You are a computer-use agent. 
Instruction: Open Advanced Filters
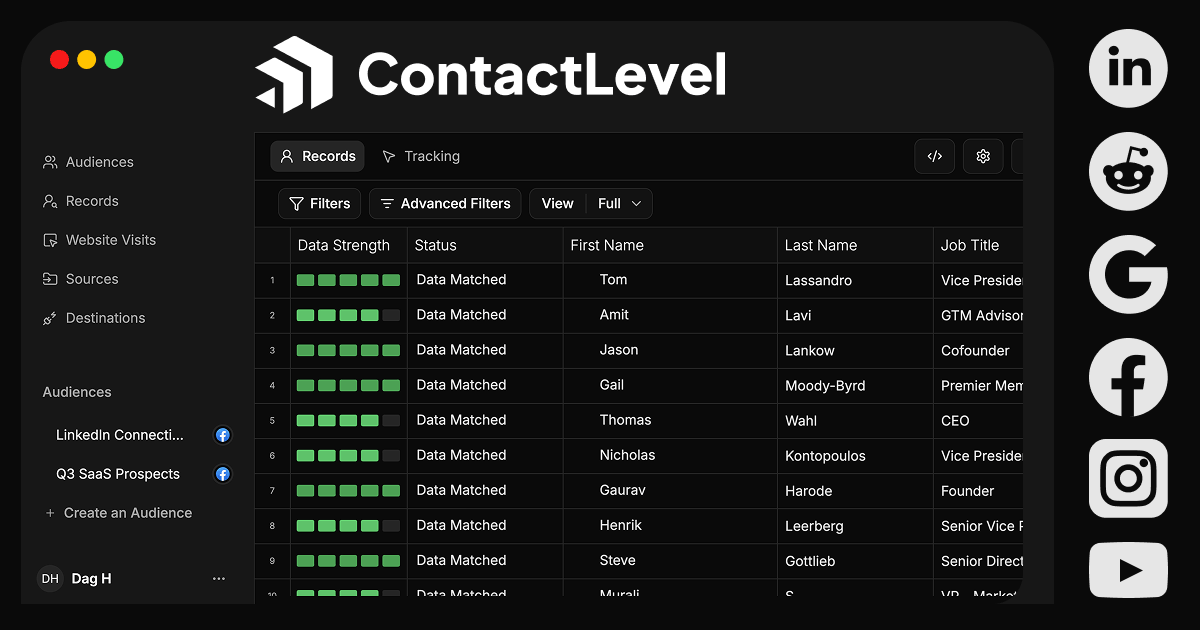coord(445,203)
